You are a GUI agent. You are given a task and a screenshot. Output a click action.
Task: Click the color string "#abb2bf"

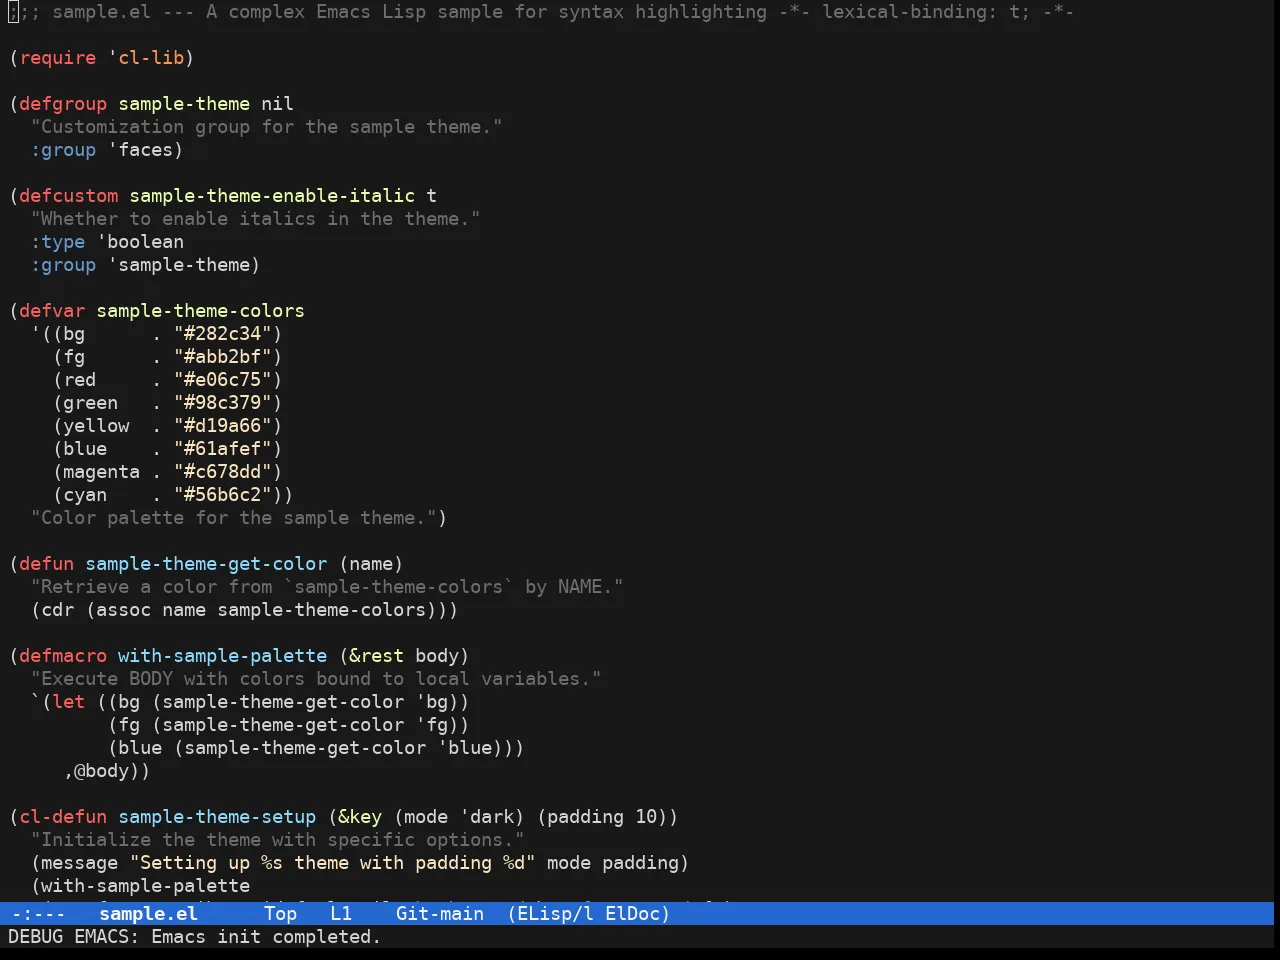(x=223, y=357)
